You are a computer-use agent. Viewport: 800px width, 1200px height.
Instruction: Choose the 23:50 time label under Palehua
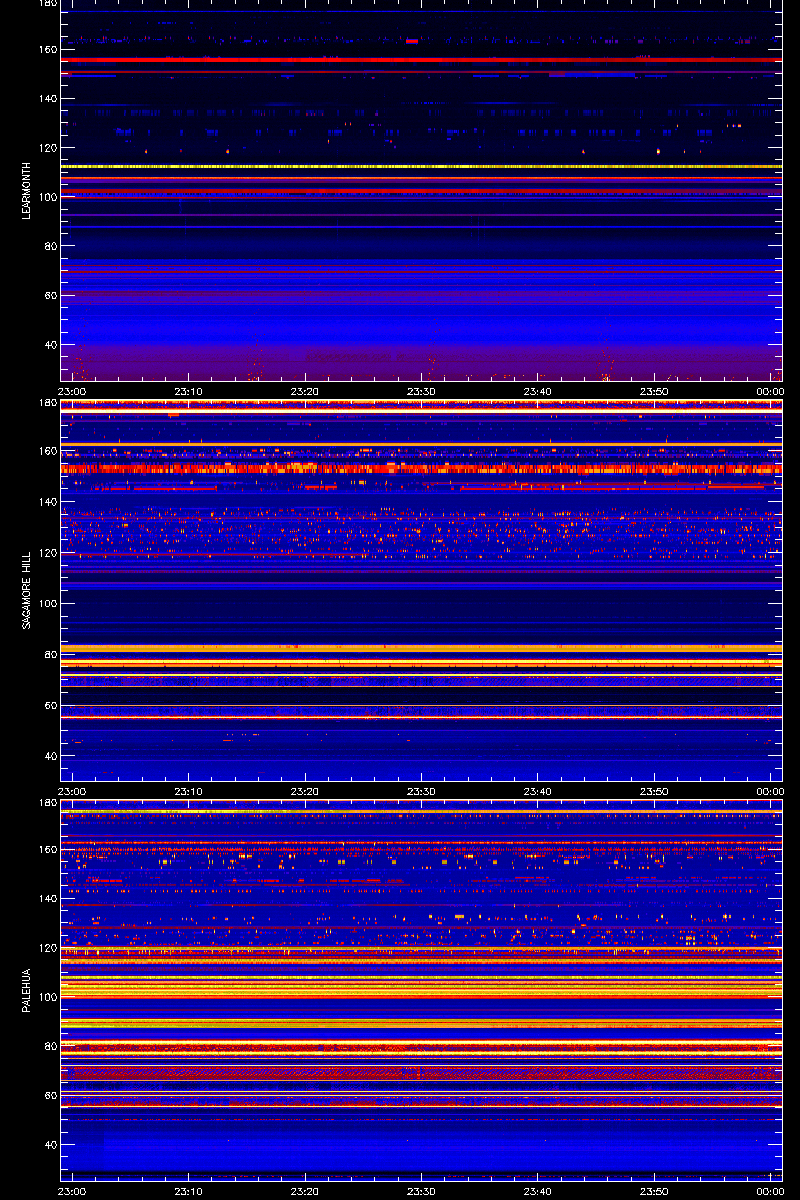654,1191
